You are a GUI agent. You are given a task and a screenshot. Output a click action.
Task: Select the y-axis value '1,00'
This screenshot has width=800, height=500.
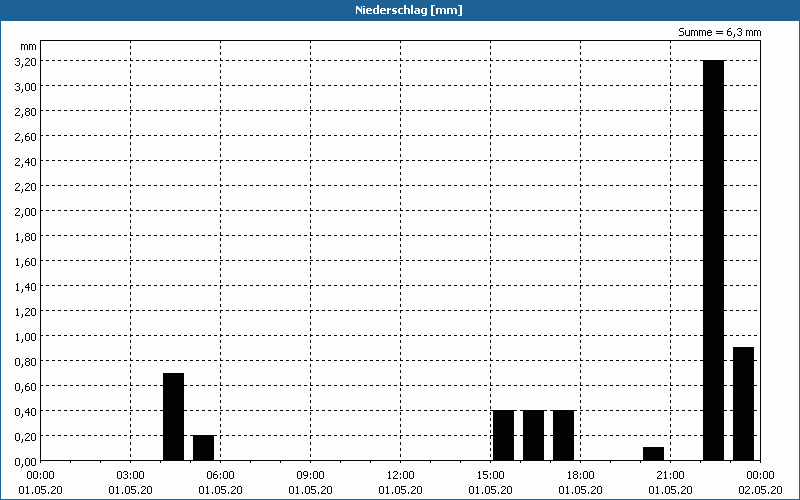coord(26,336)
